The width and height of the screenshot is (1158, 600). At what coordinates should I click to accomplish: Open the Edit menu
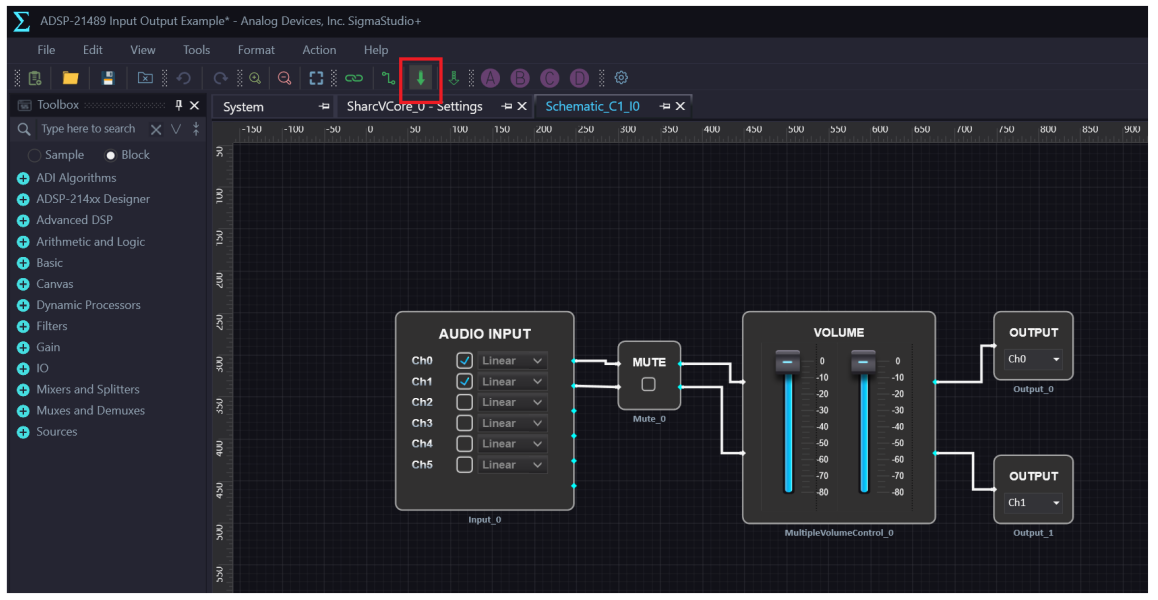tap(92, 50)
